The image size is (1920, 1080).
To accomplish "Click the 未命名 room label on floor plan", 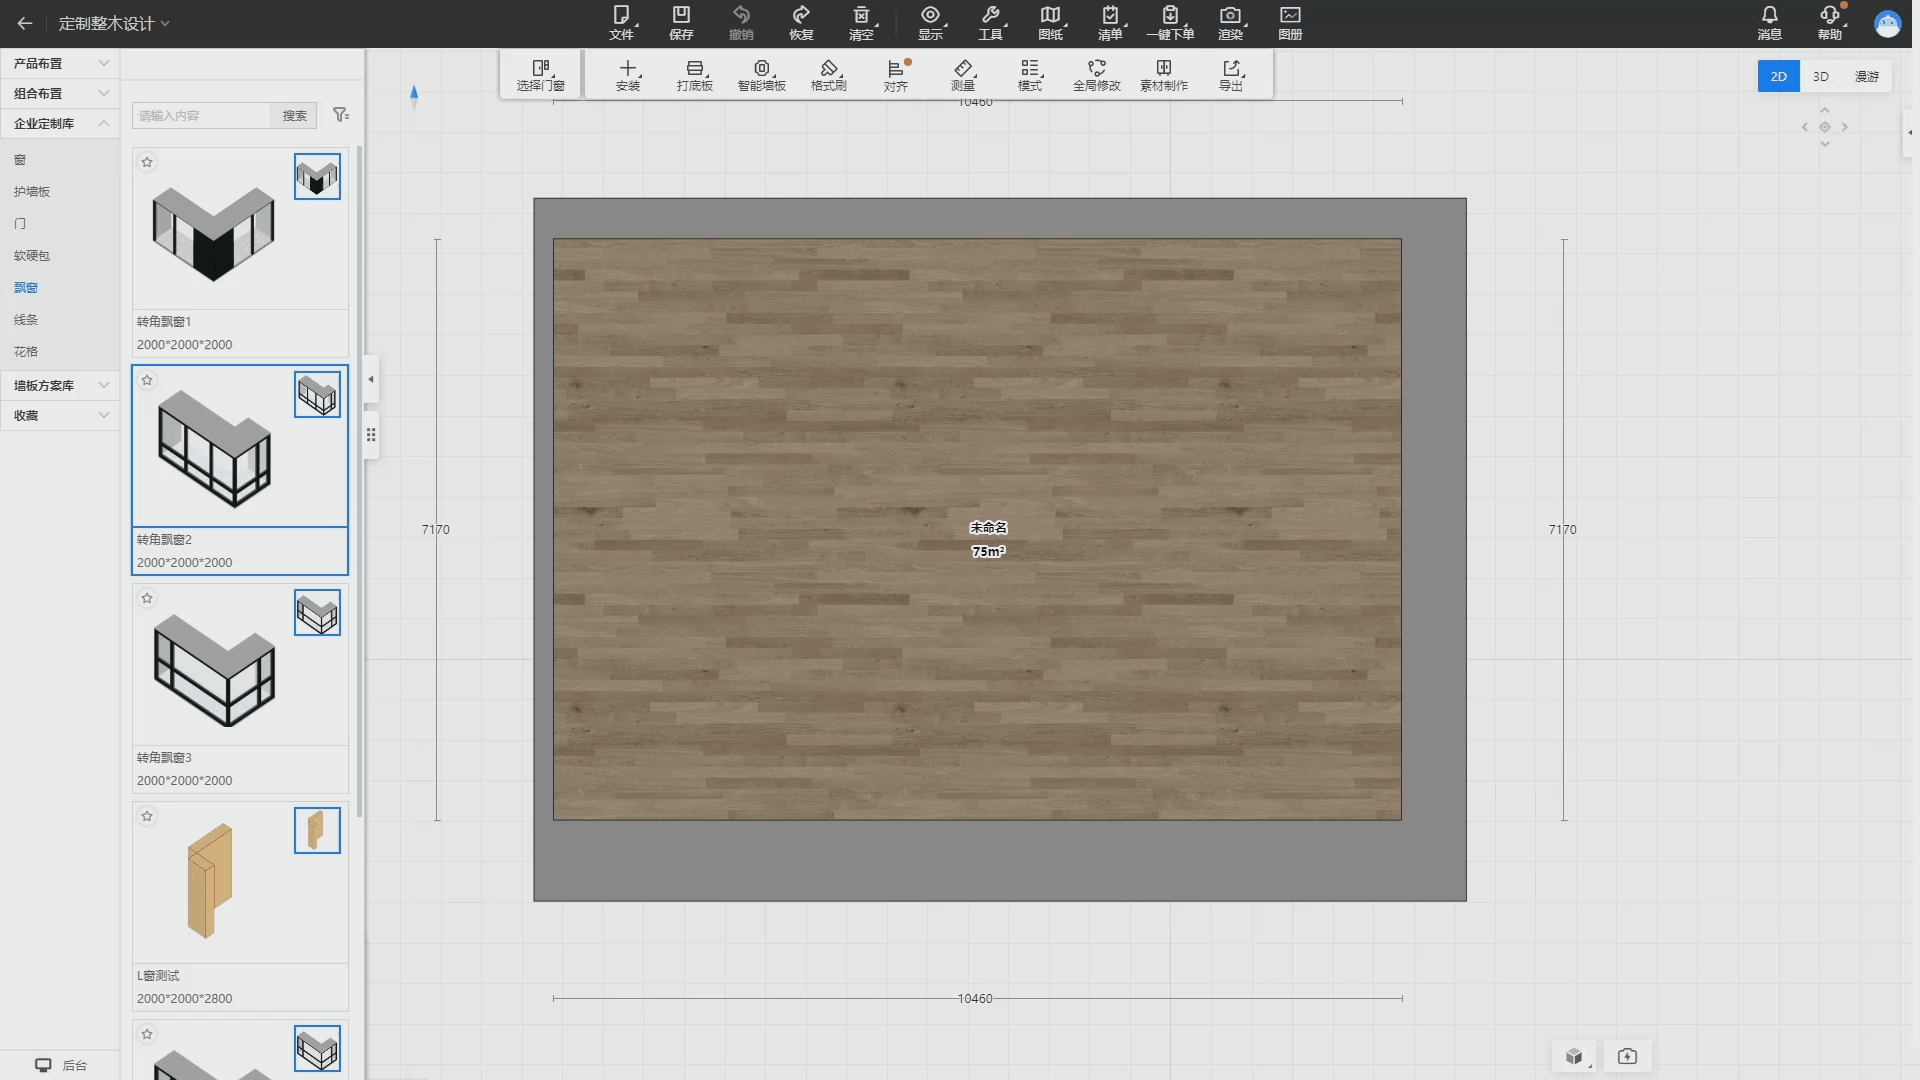I will click(x=988, y=527).
